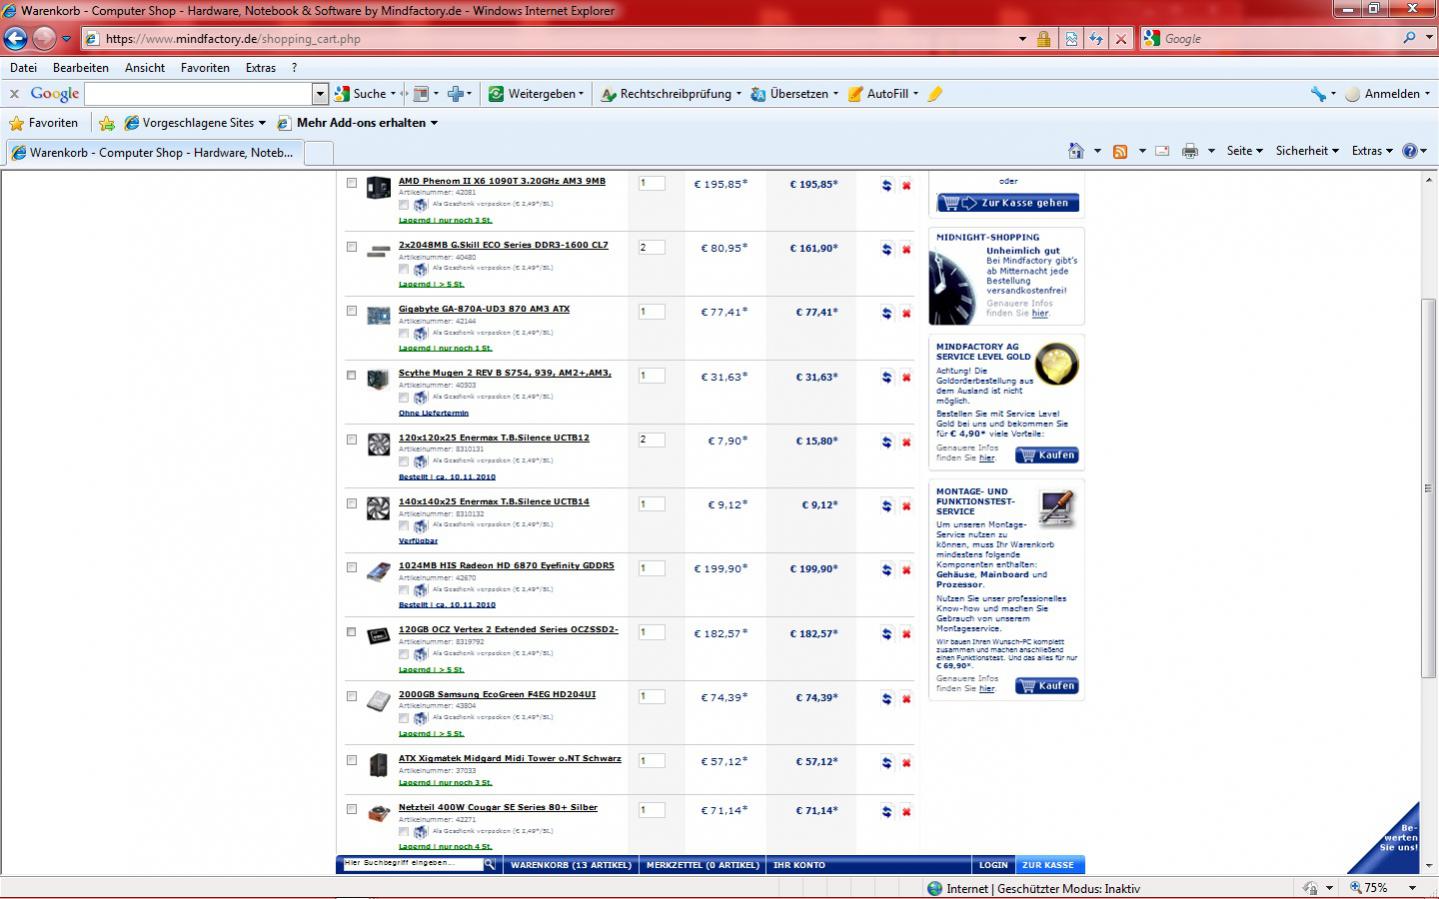Enable gift wrap checkbox for OCZ Vertex 2

[403, 654]
